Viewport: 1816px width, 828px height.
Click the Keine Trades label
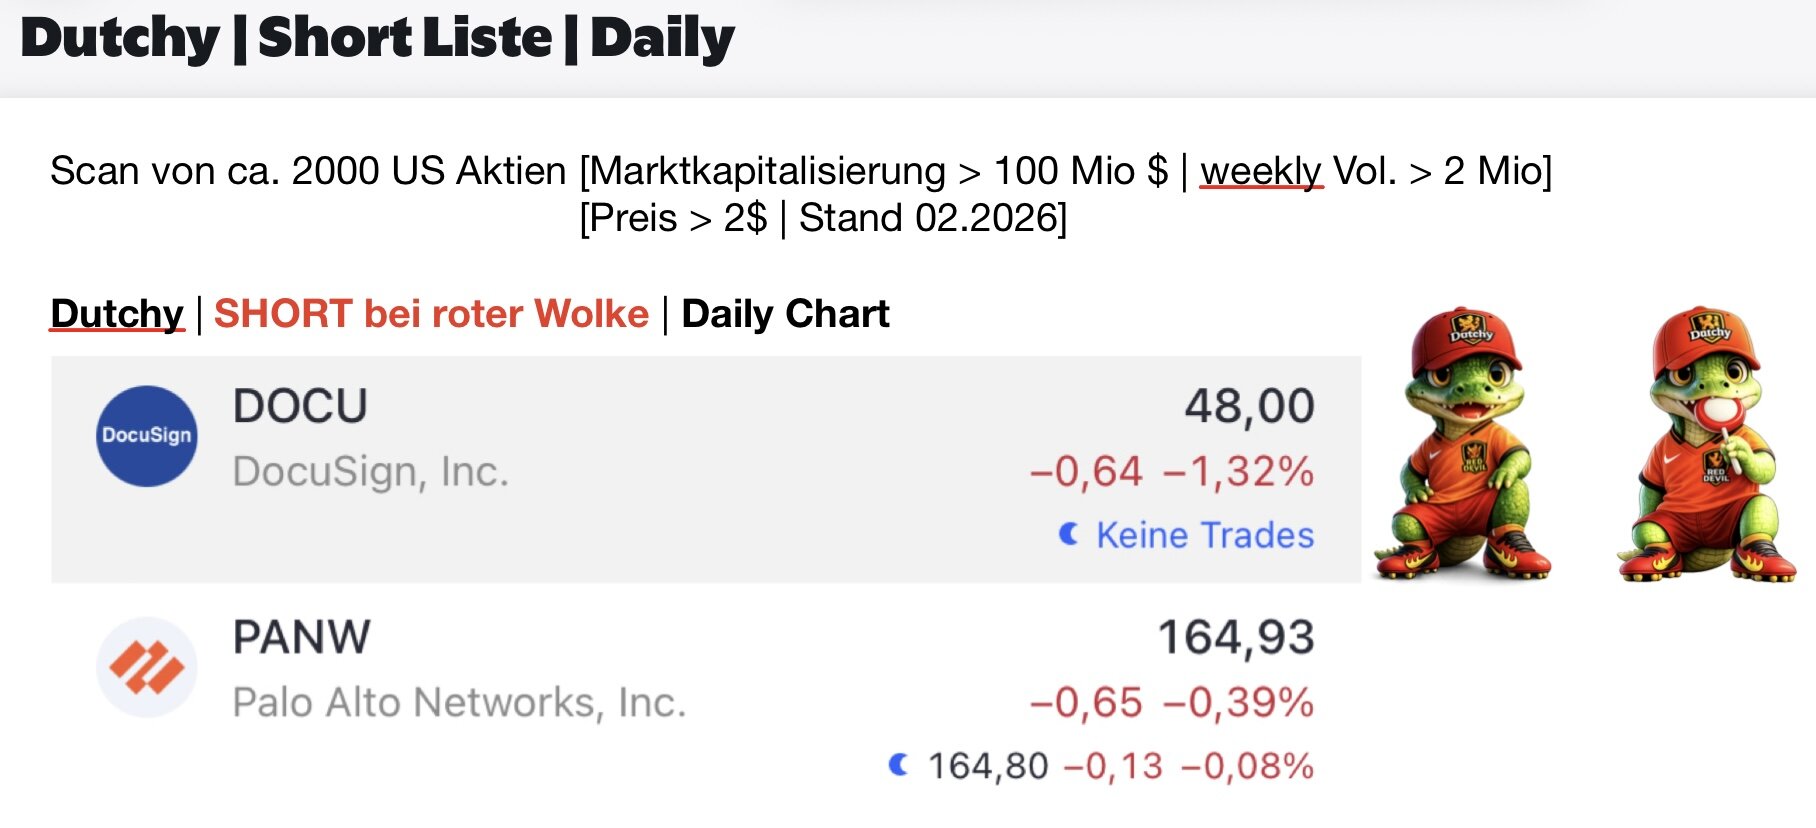(1205, 535)
